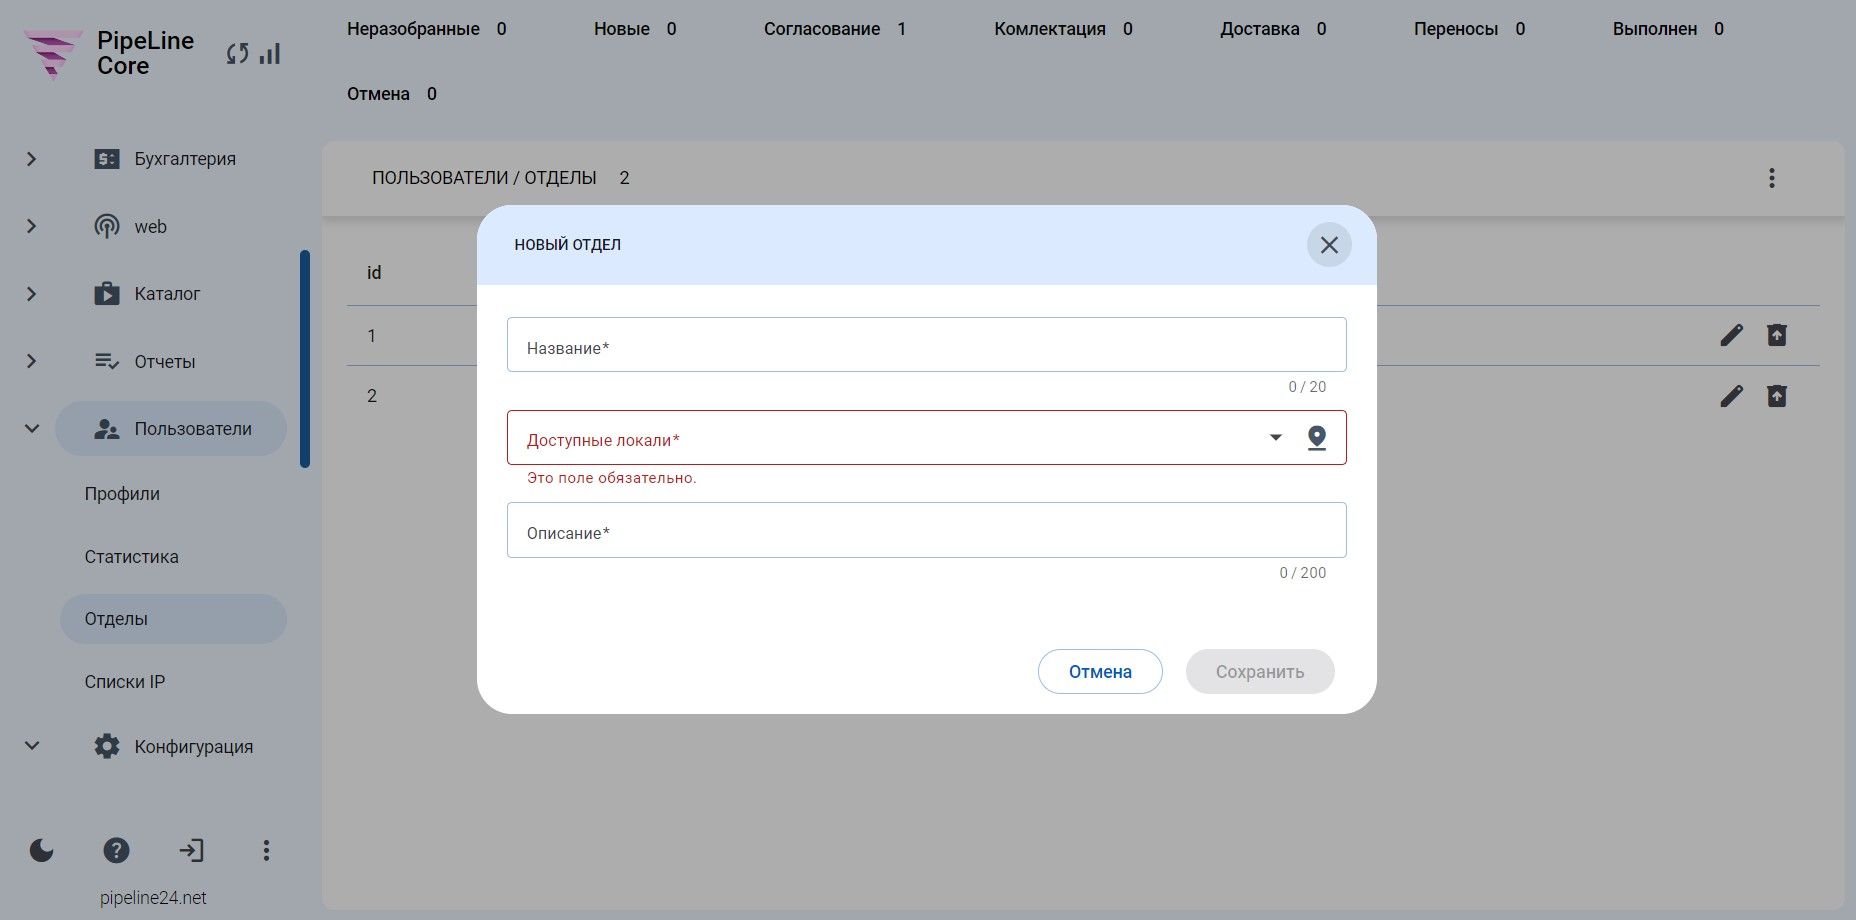Click the PipeLine Core logo icon
Screen dimensions: 1856x920
tap(53, 54)
